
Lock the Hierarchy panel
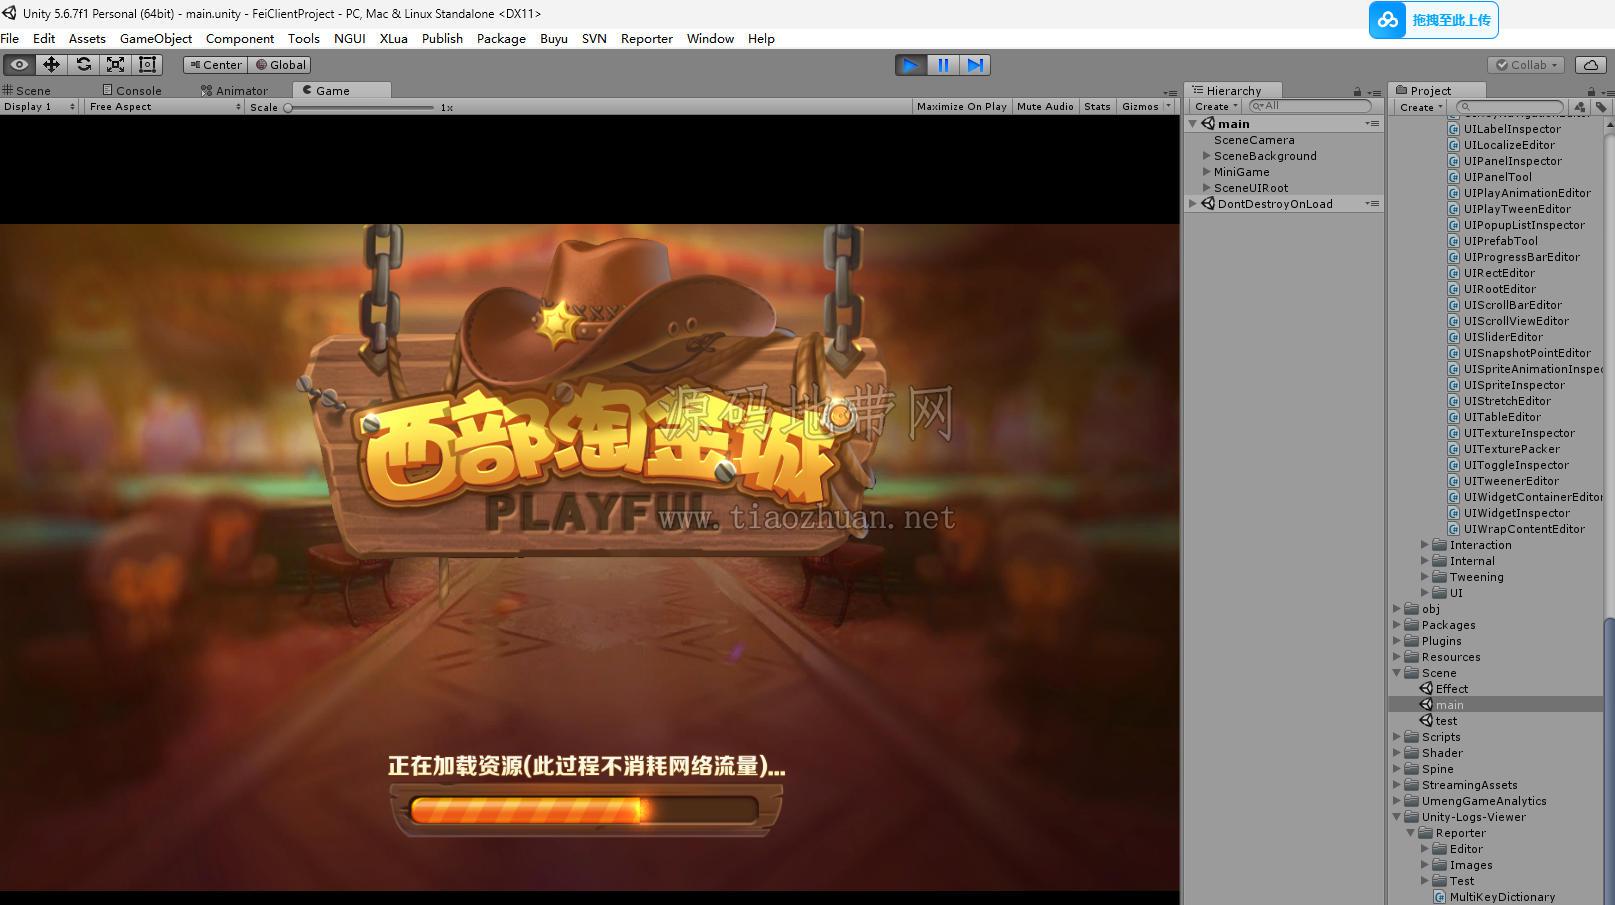(1357, 91)
